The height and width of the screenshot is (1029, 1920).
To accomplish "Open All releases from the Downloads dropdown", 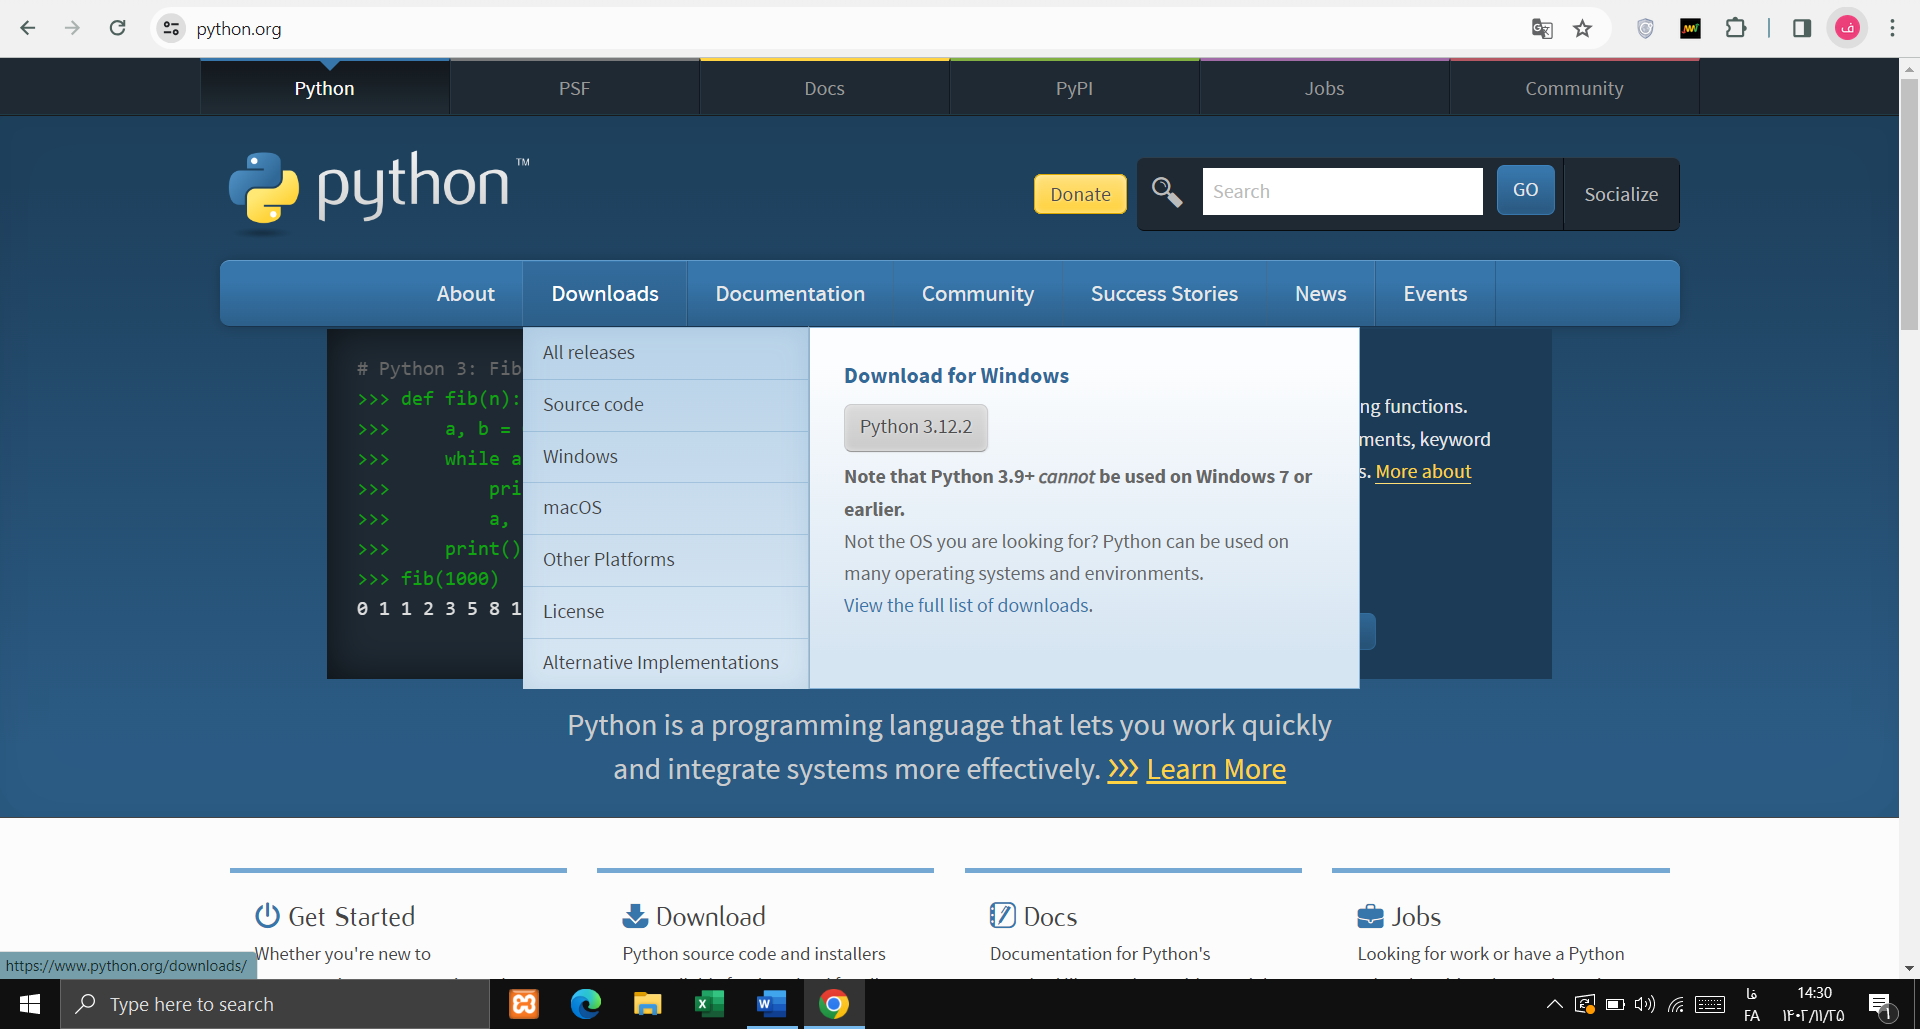I will point(588,352).
